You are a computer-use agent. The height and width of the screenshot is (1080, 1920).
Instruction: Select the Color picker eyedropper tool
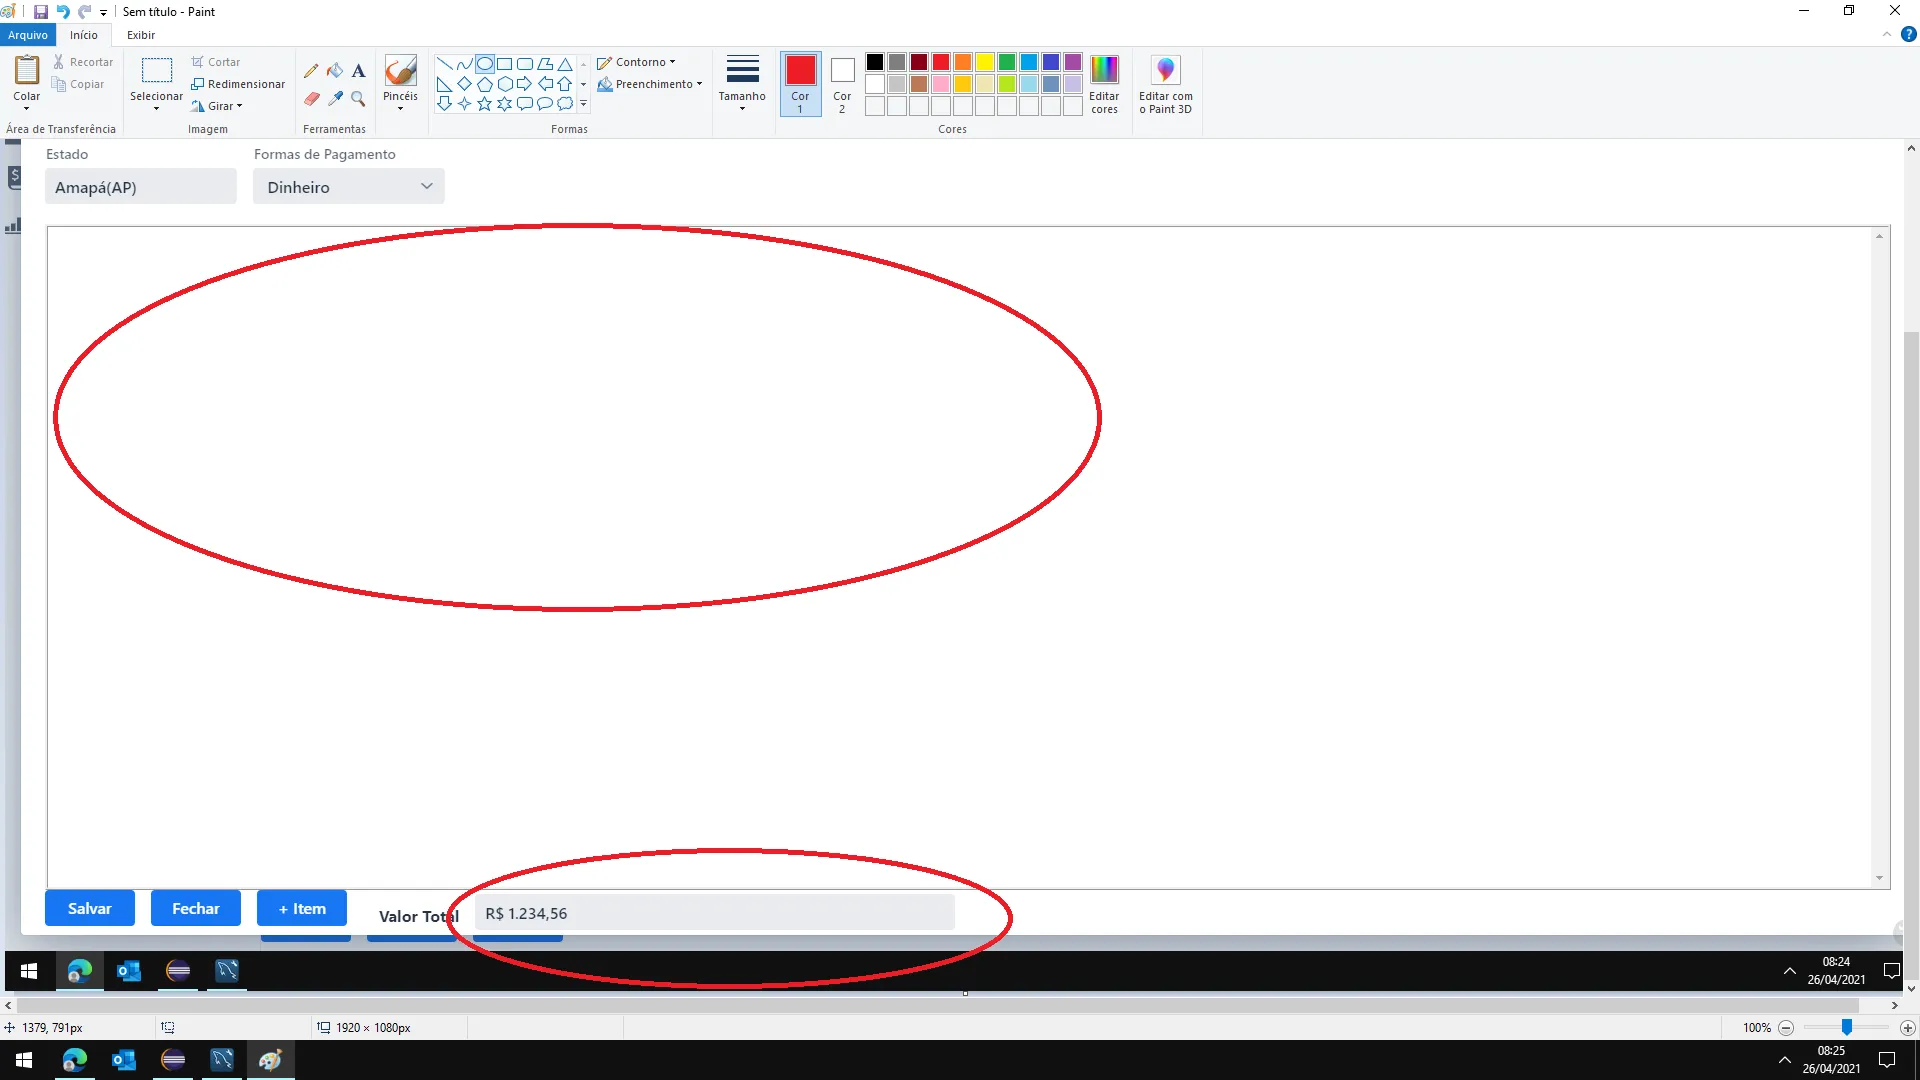(x=335, y=99)
